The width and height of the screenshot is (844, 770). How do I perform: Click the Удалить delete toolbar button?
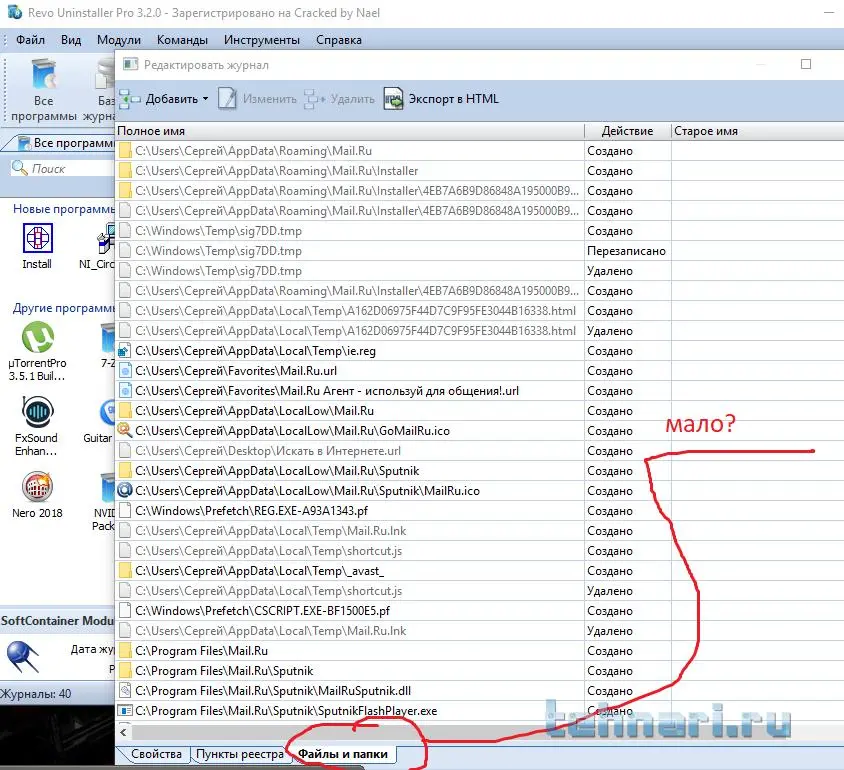[341, 99]
